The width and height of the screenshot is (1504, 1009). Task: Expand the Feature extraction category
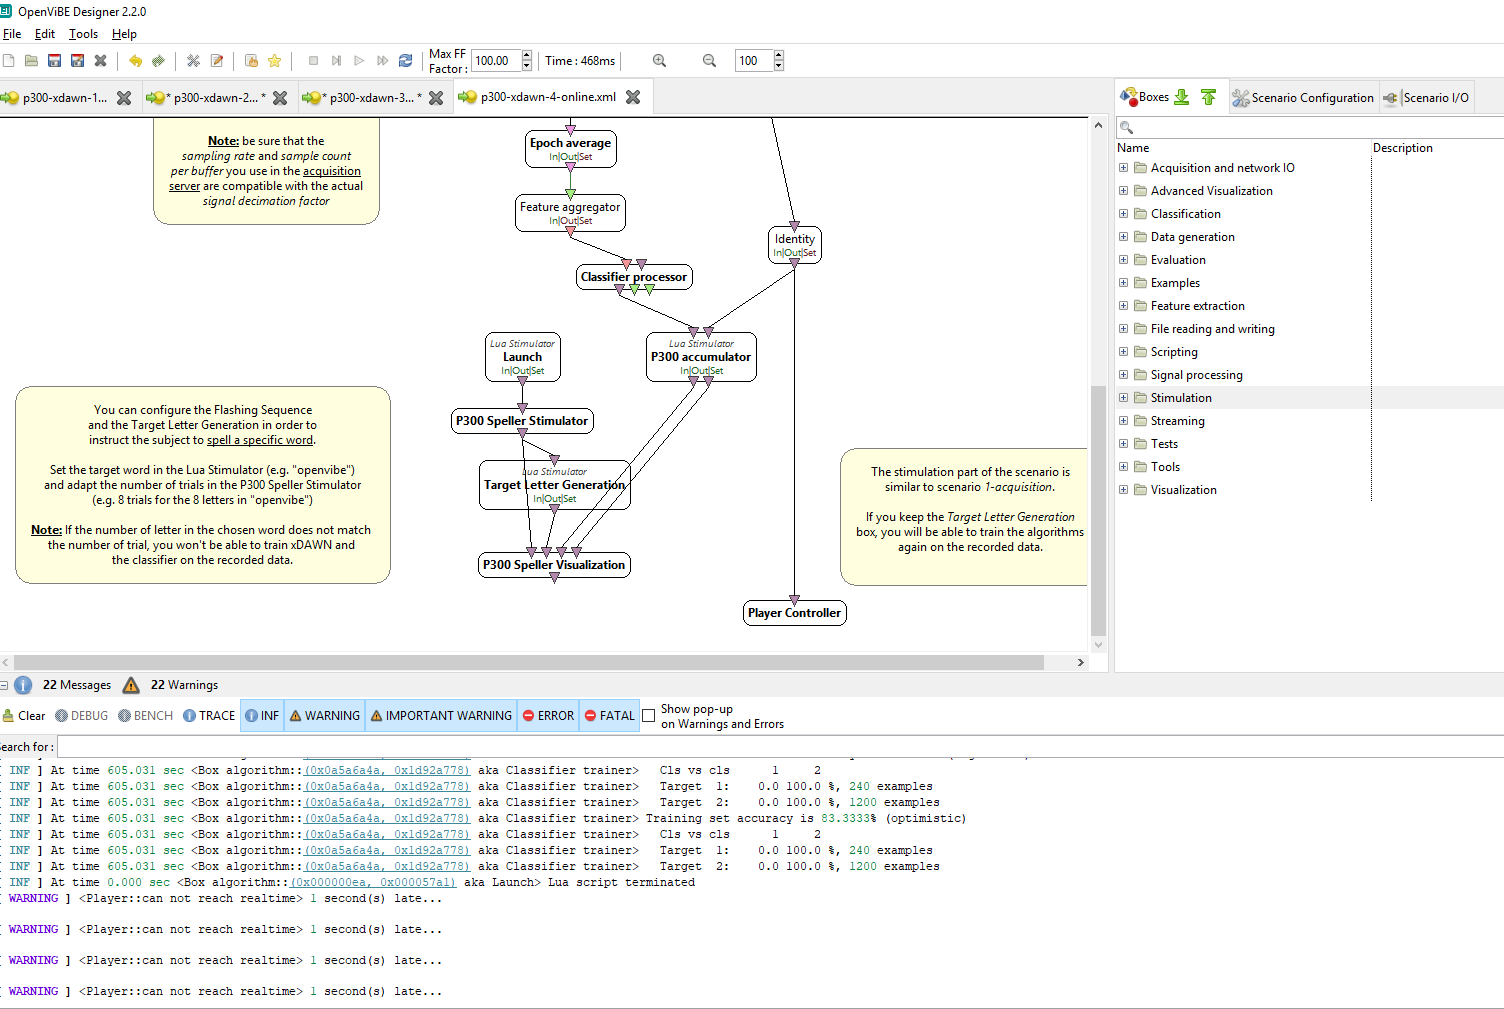1123,306
